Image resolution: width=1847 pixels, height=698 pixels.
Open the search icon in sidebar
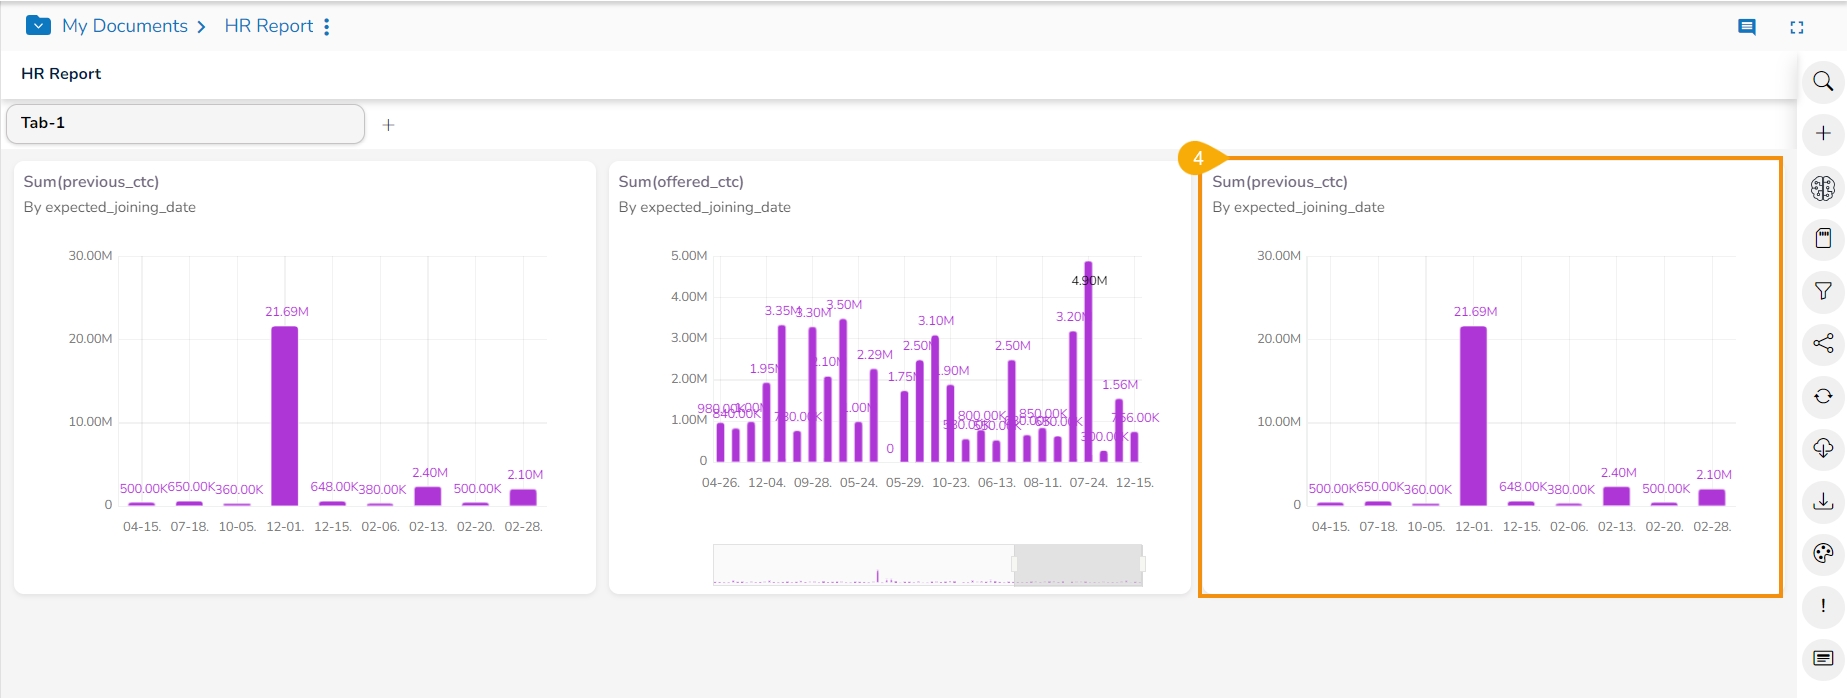(1823, 81)
